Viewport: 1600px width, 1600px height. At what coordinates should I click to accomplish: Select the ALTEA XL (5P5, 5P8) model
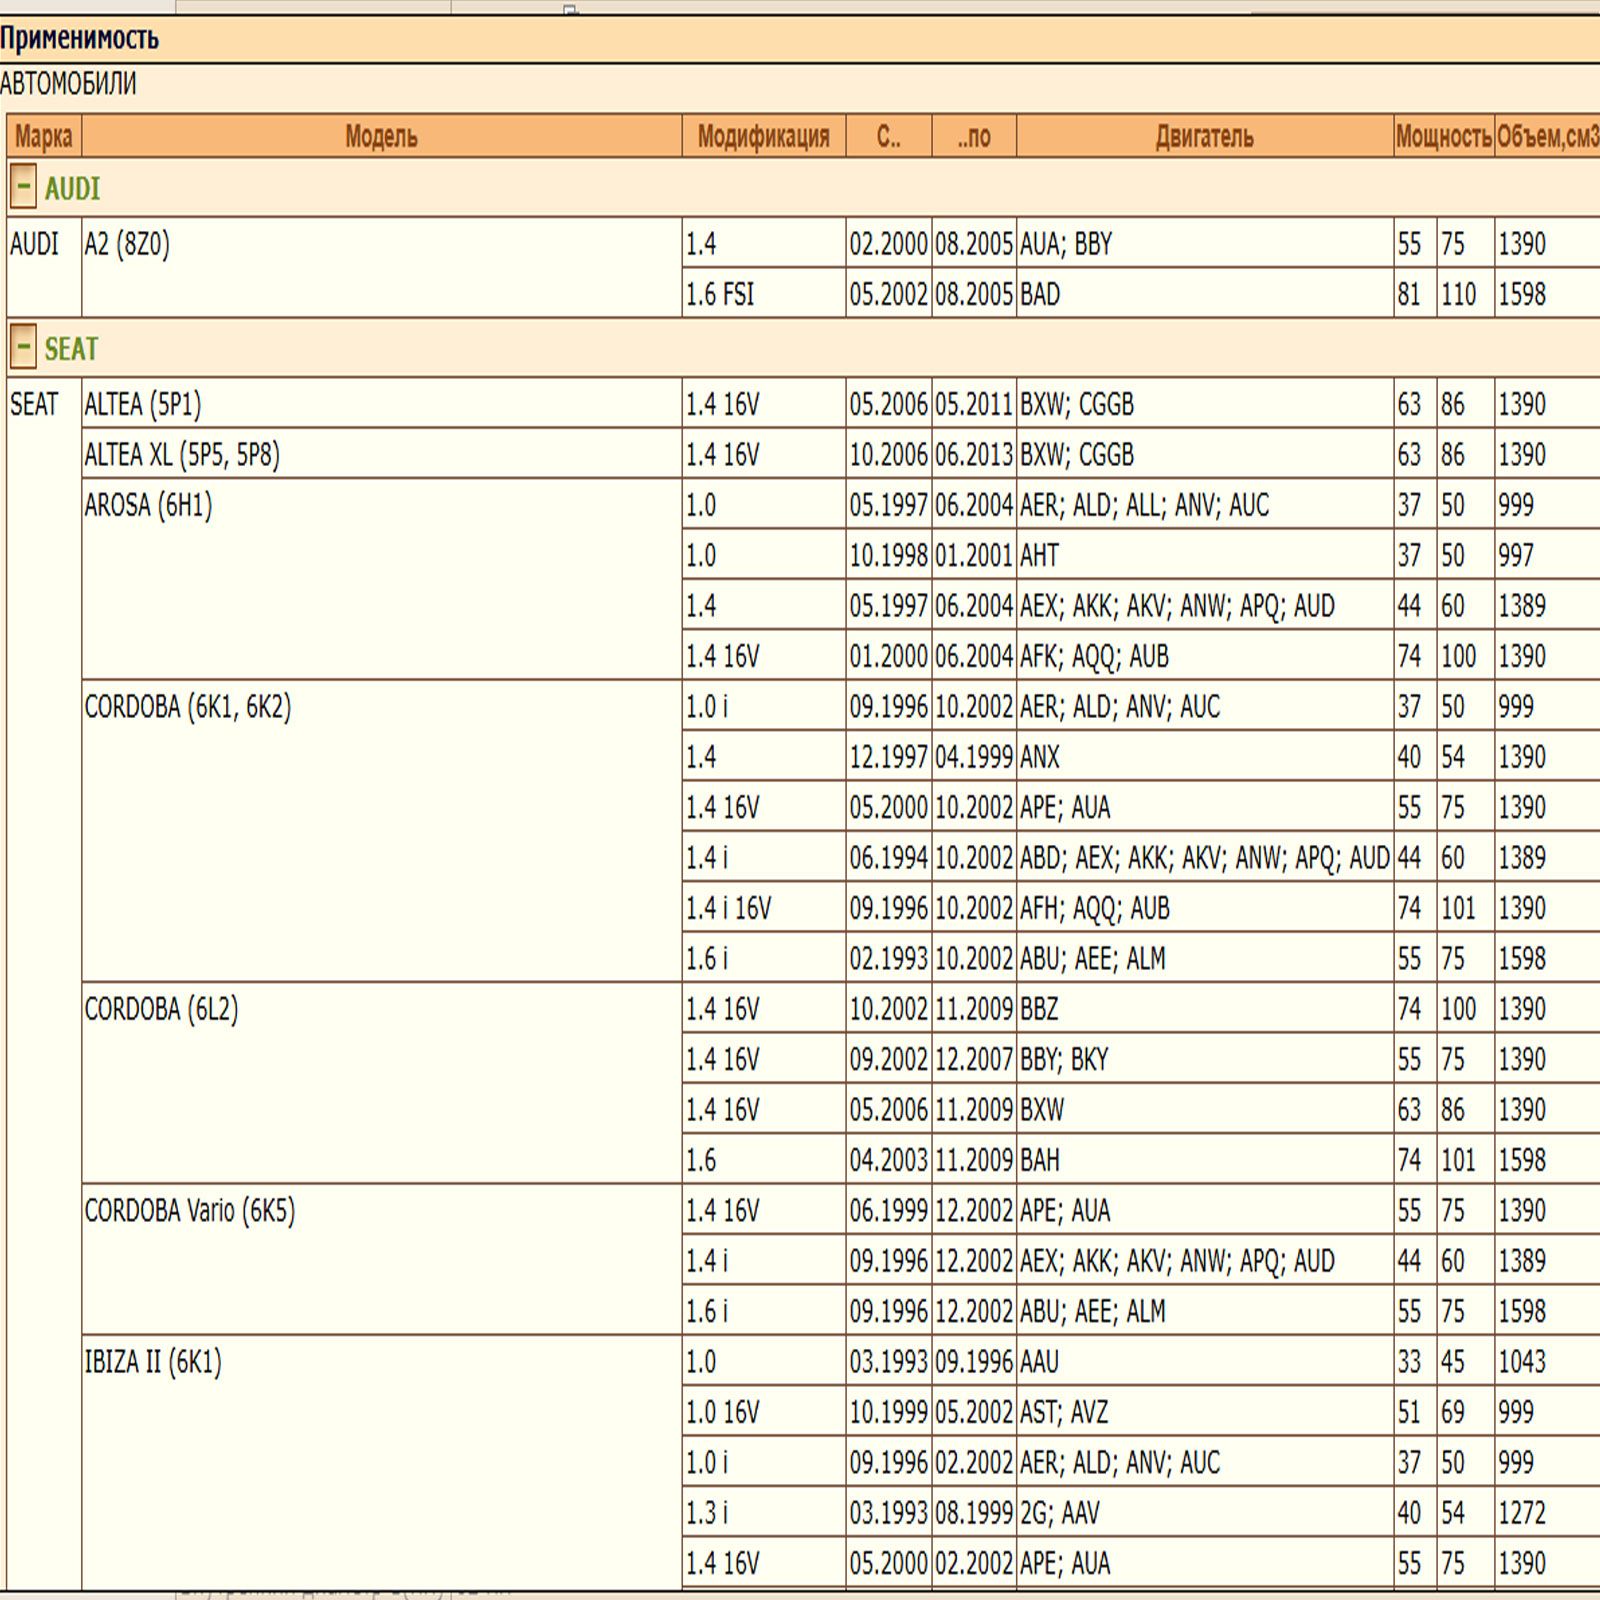click(182, 455)
